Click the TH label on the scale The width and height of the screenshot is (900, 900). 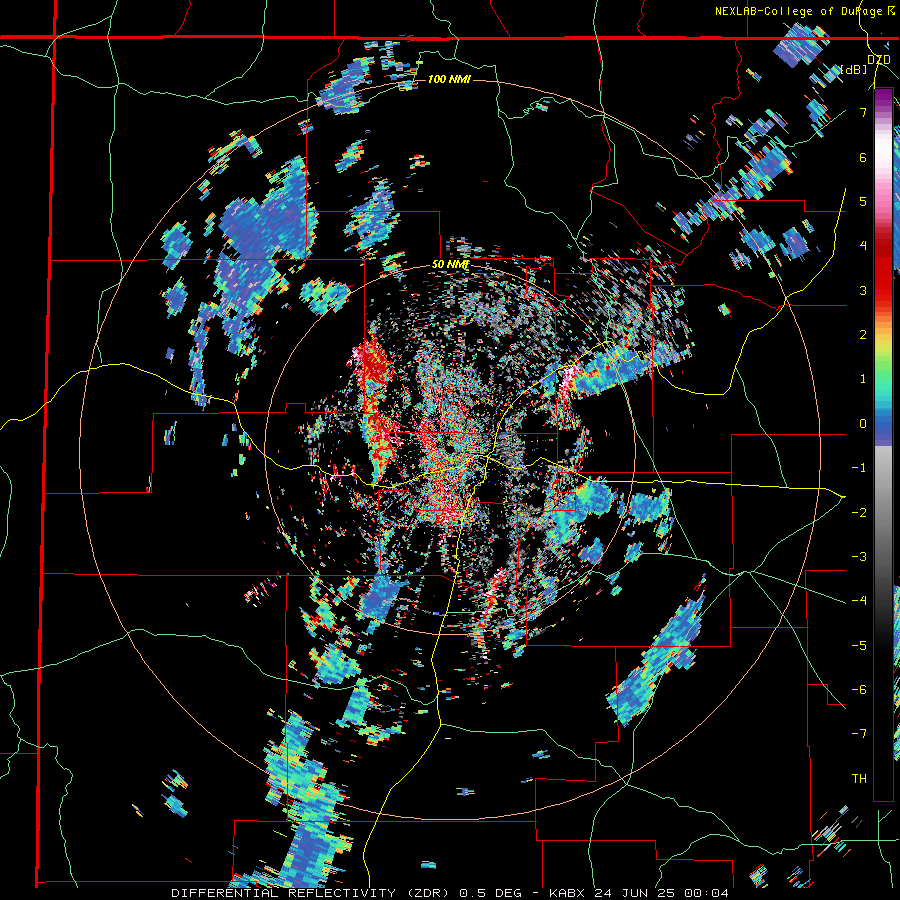[859, 779]
